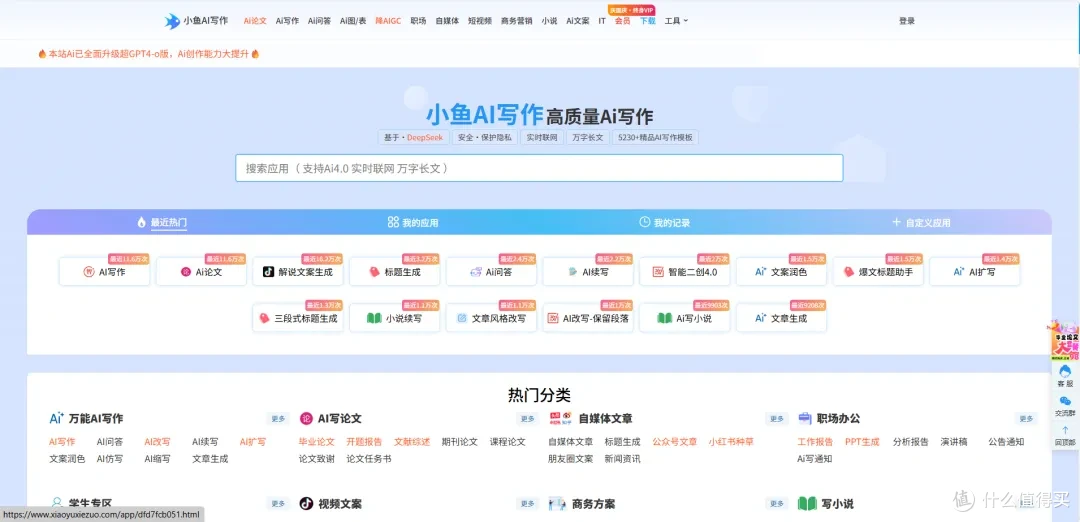The width and height of the screenshot is (1080, 522).
Task: Expand 更多 for 视频文案
Action: [528, 503]
